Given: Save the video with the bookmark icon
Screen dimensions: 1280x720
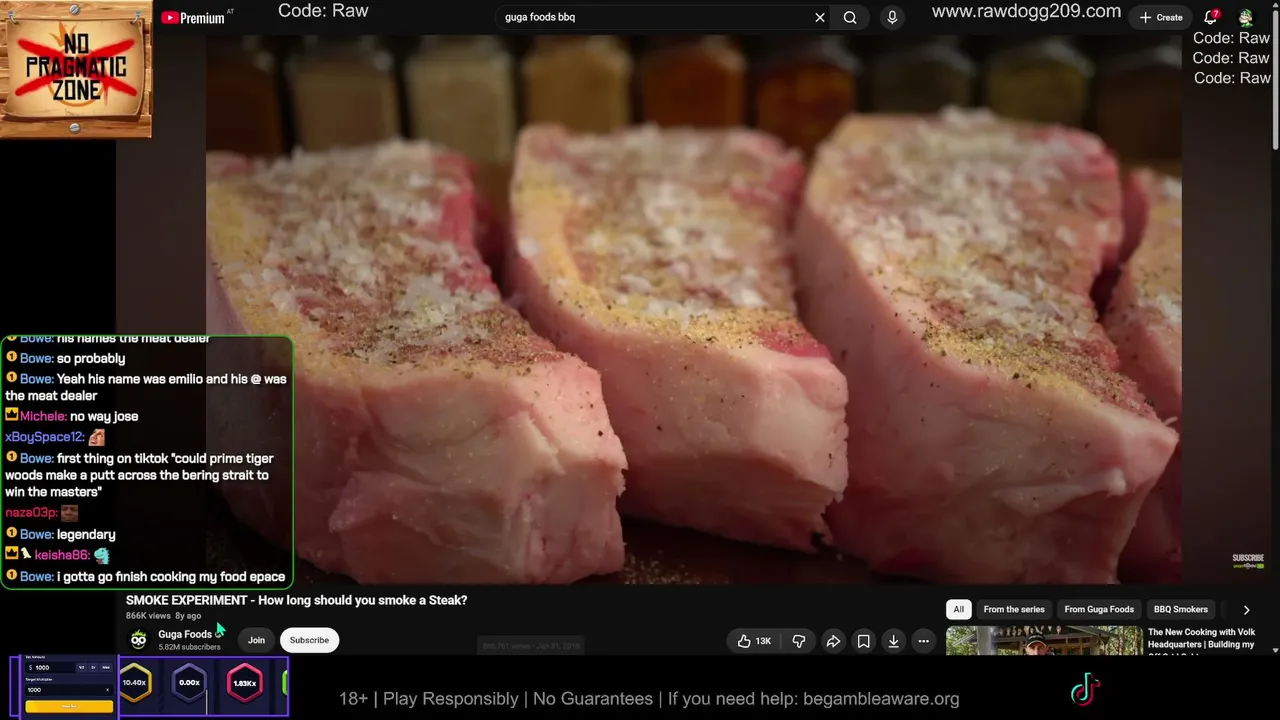Looking at the screenshot, I should point(864,641).
